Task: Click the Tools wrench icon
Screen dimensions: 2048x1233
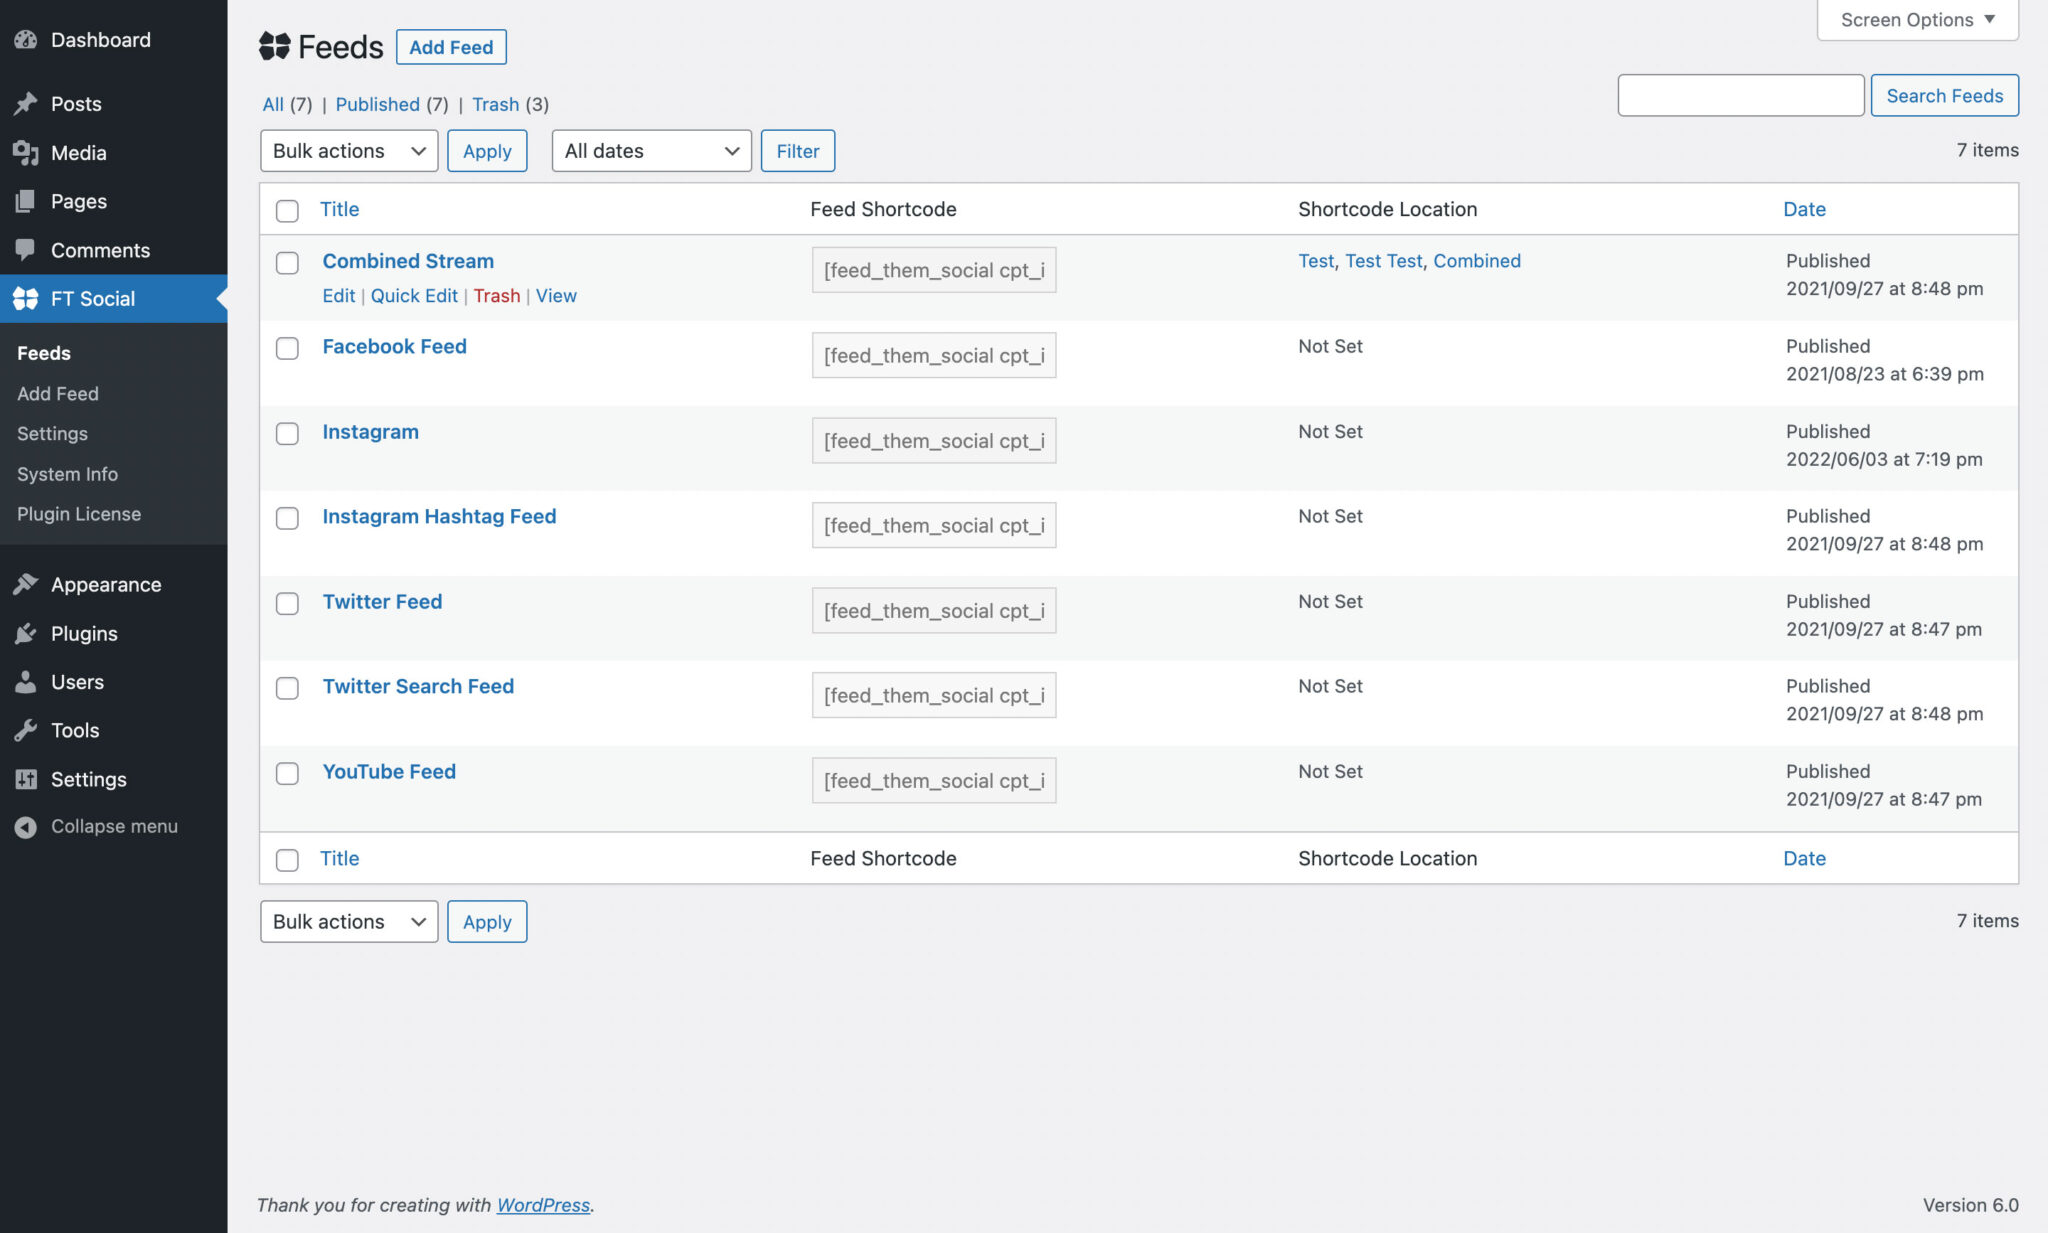Action: coord(26,731)
